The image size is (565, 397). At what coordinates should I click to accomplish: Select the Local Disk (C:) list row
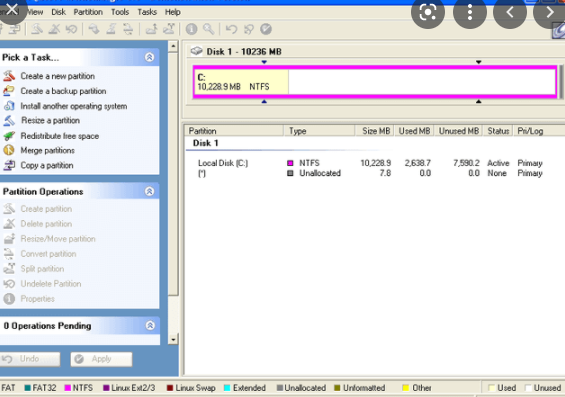pyautogui.click(x=370, y=163)
